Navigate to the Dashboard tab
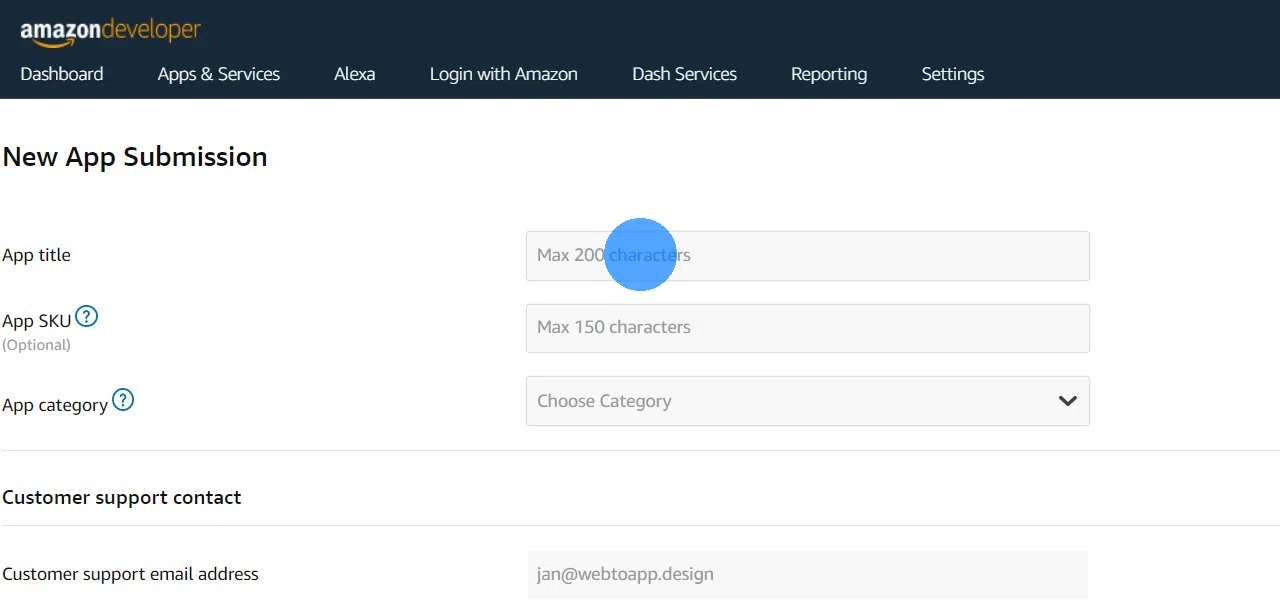 [62, 74]
